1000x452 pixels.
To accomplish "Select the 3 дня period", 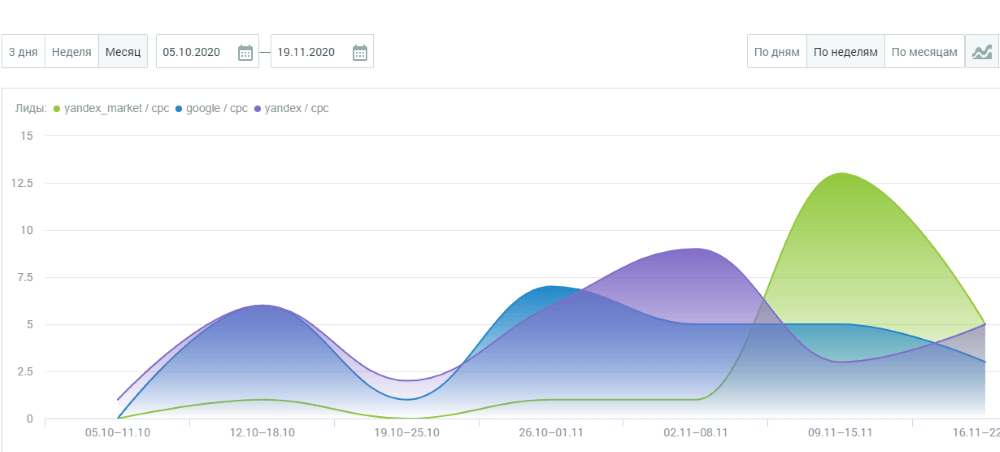I will tap(23, 52).
